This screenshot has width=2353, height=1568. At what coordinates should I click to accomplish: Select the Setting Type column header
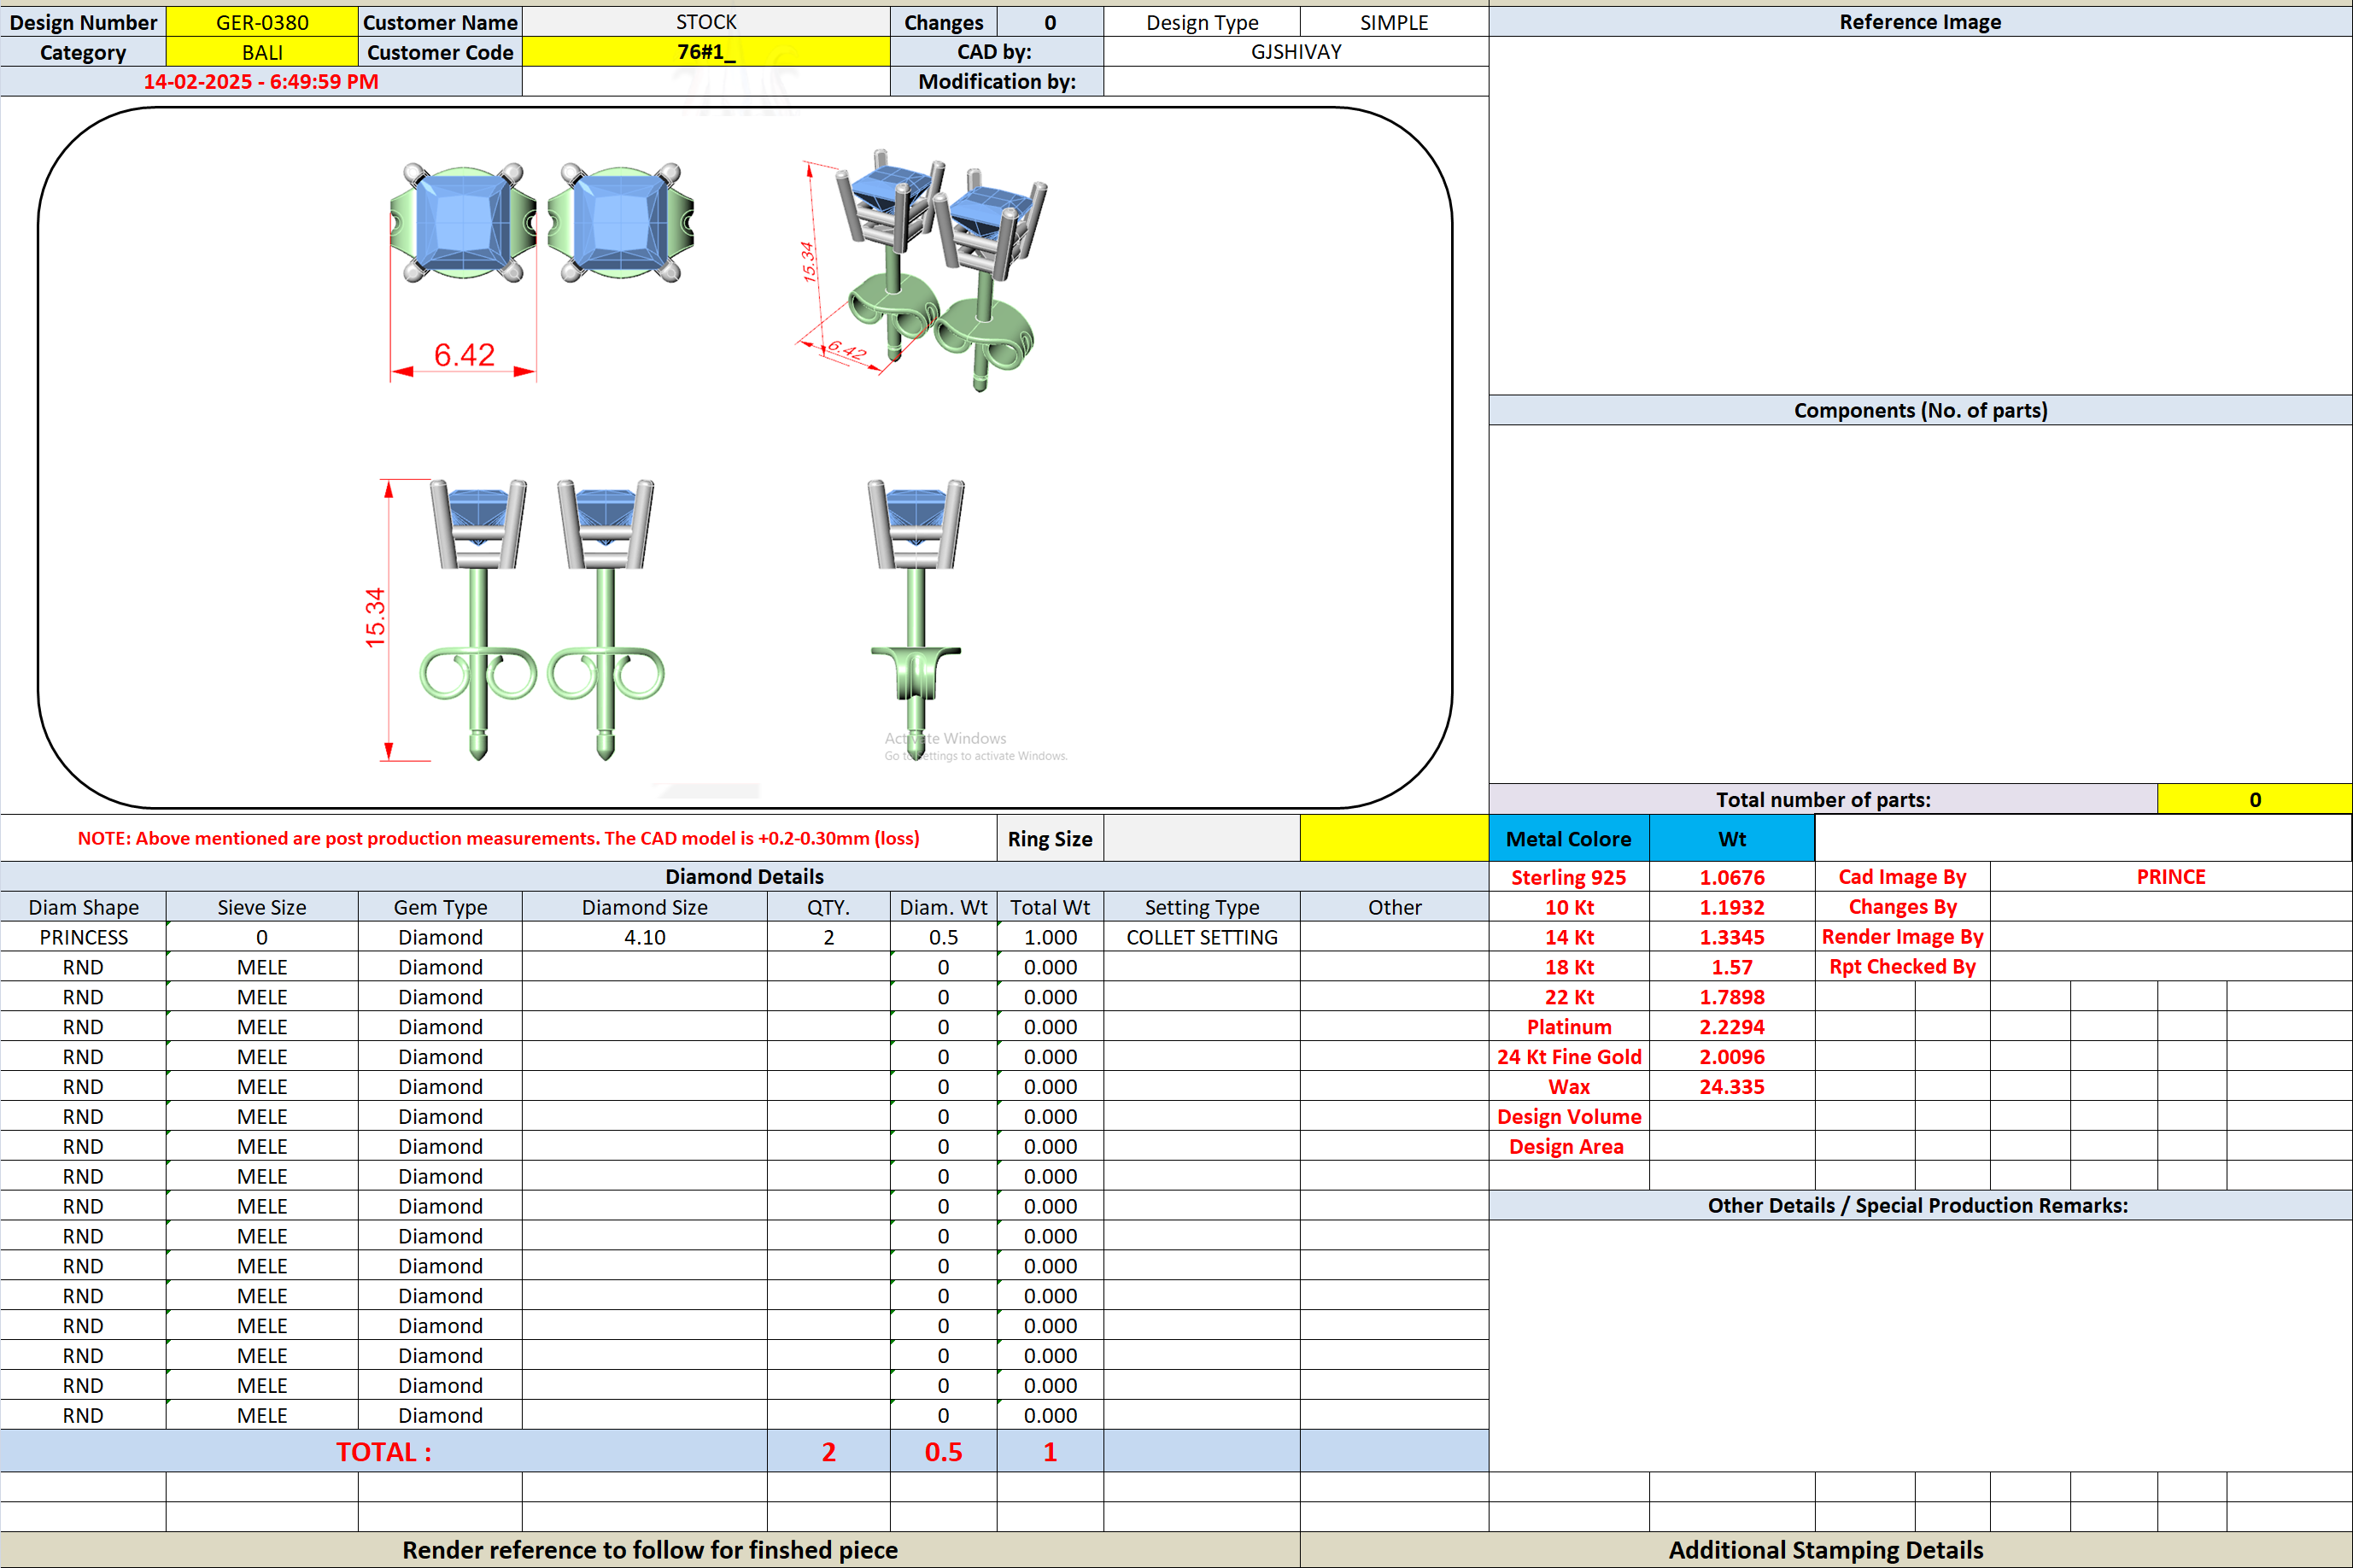click(x=1202, y=907)
